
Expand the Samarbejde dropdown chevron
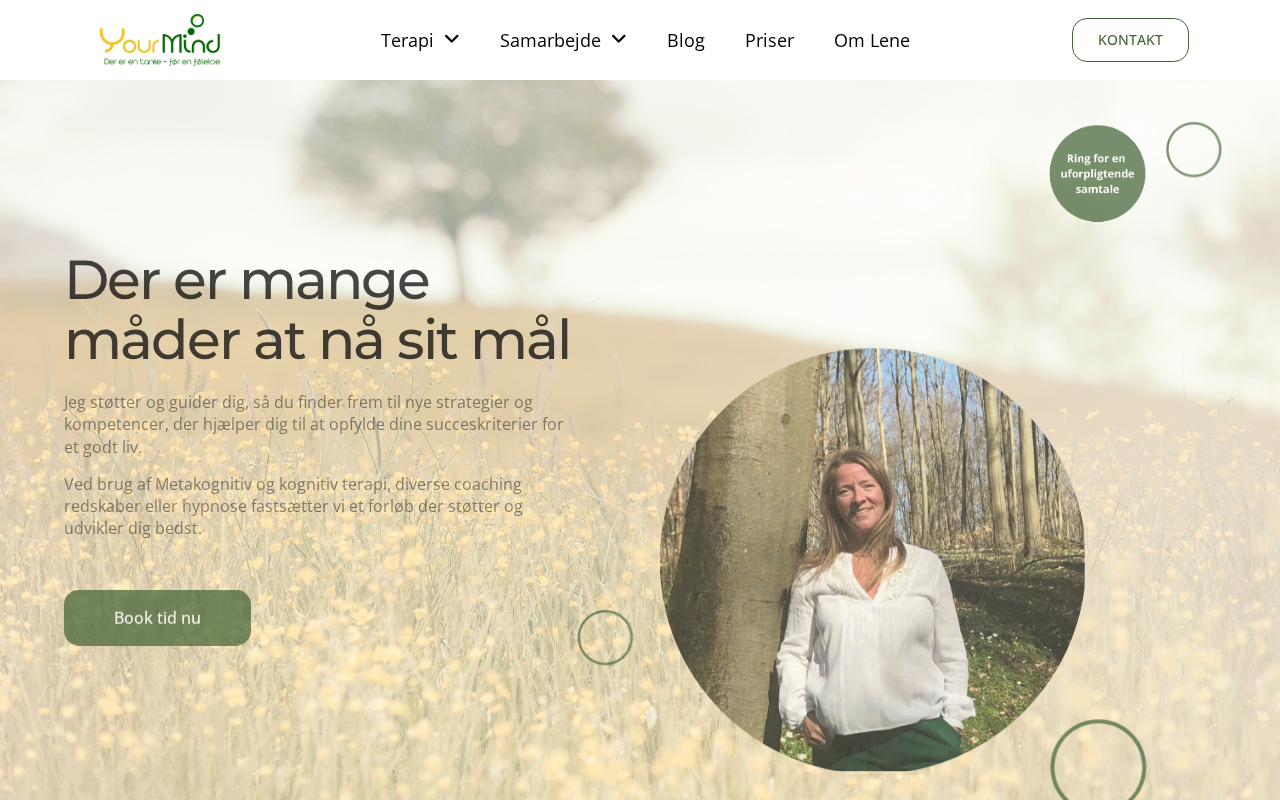coord(618,39)
